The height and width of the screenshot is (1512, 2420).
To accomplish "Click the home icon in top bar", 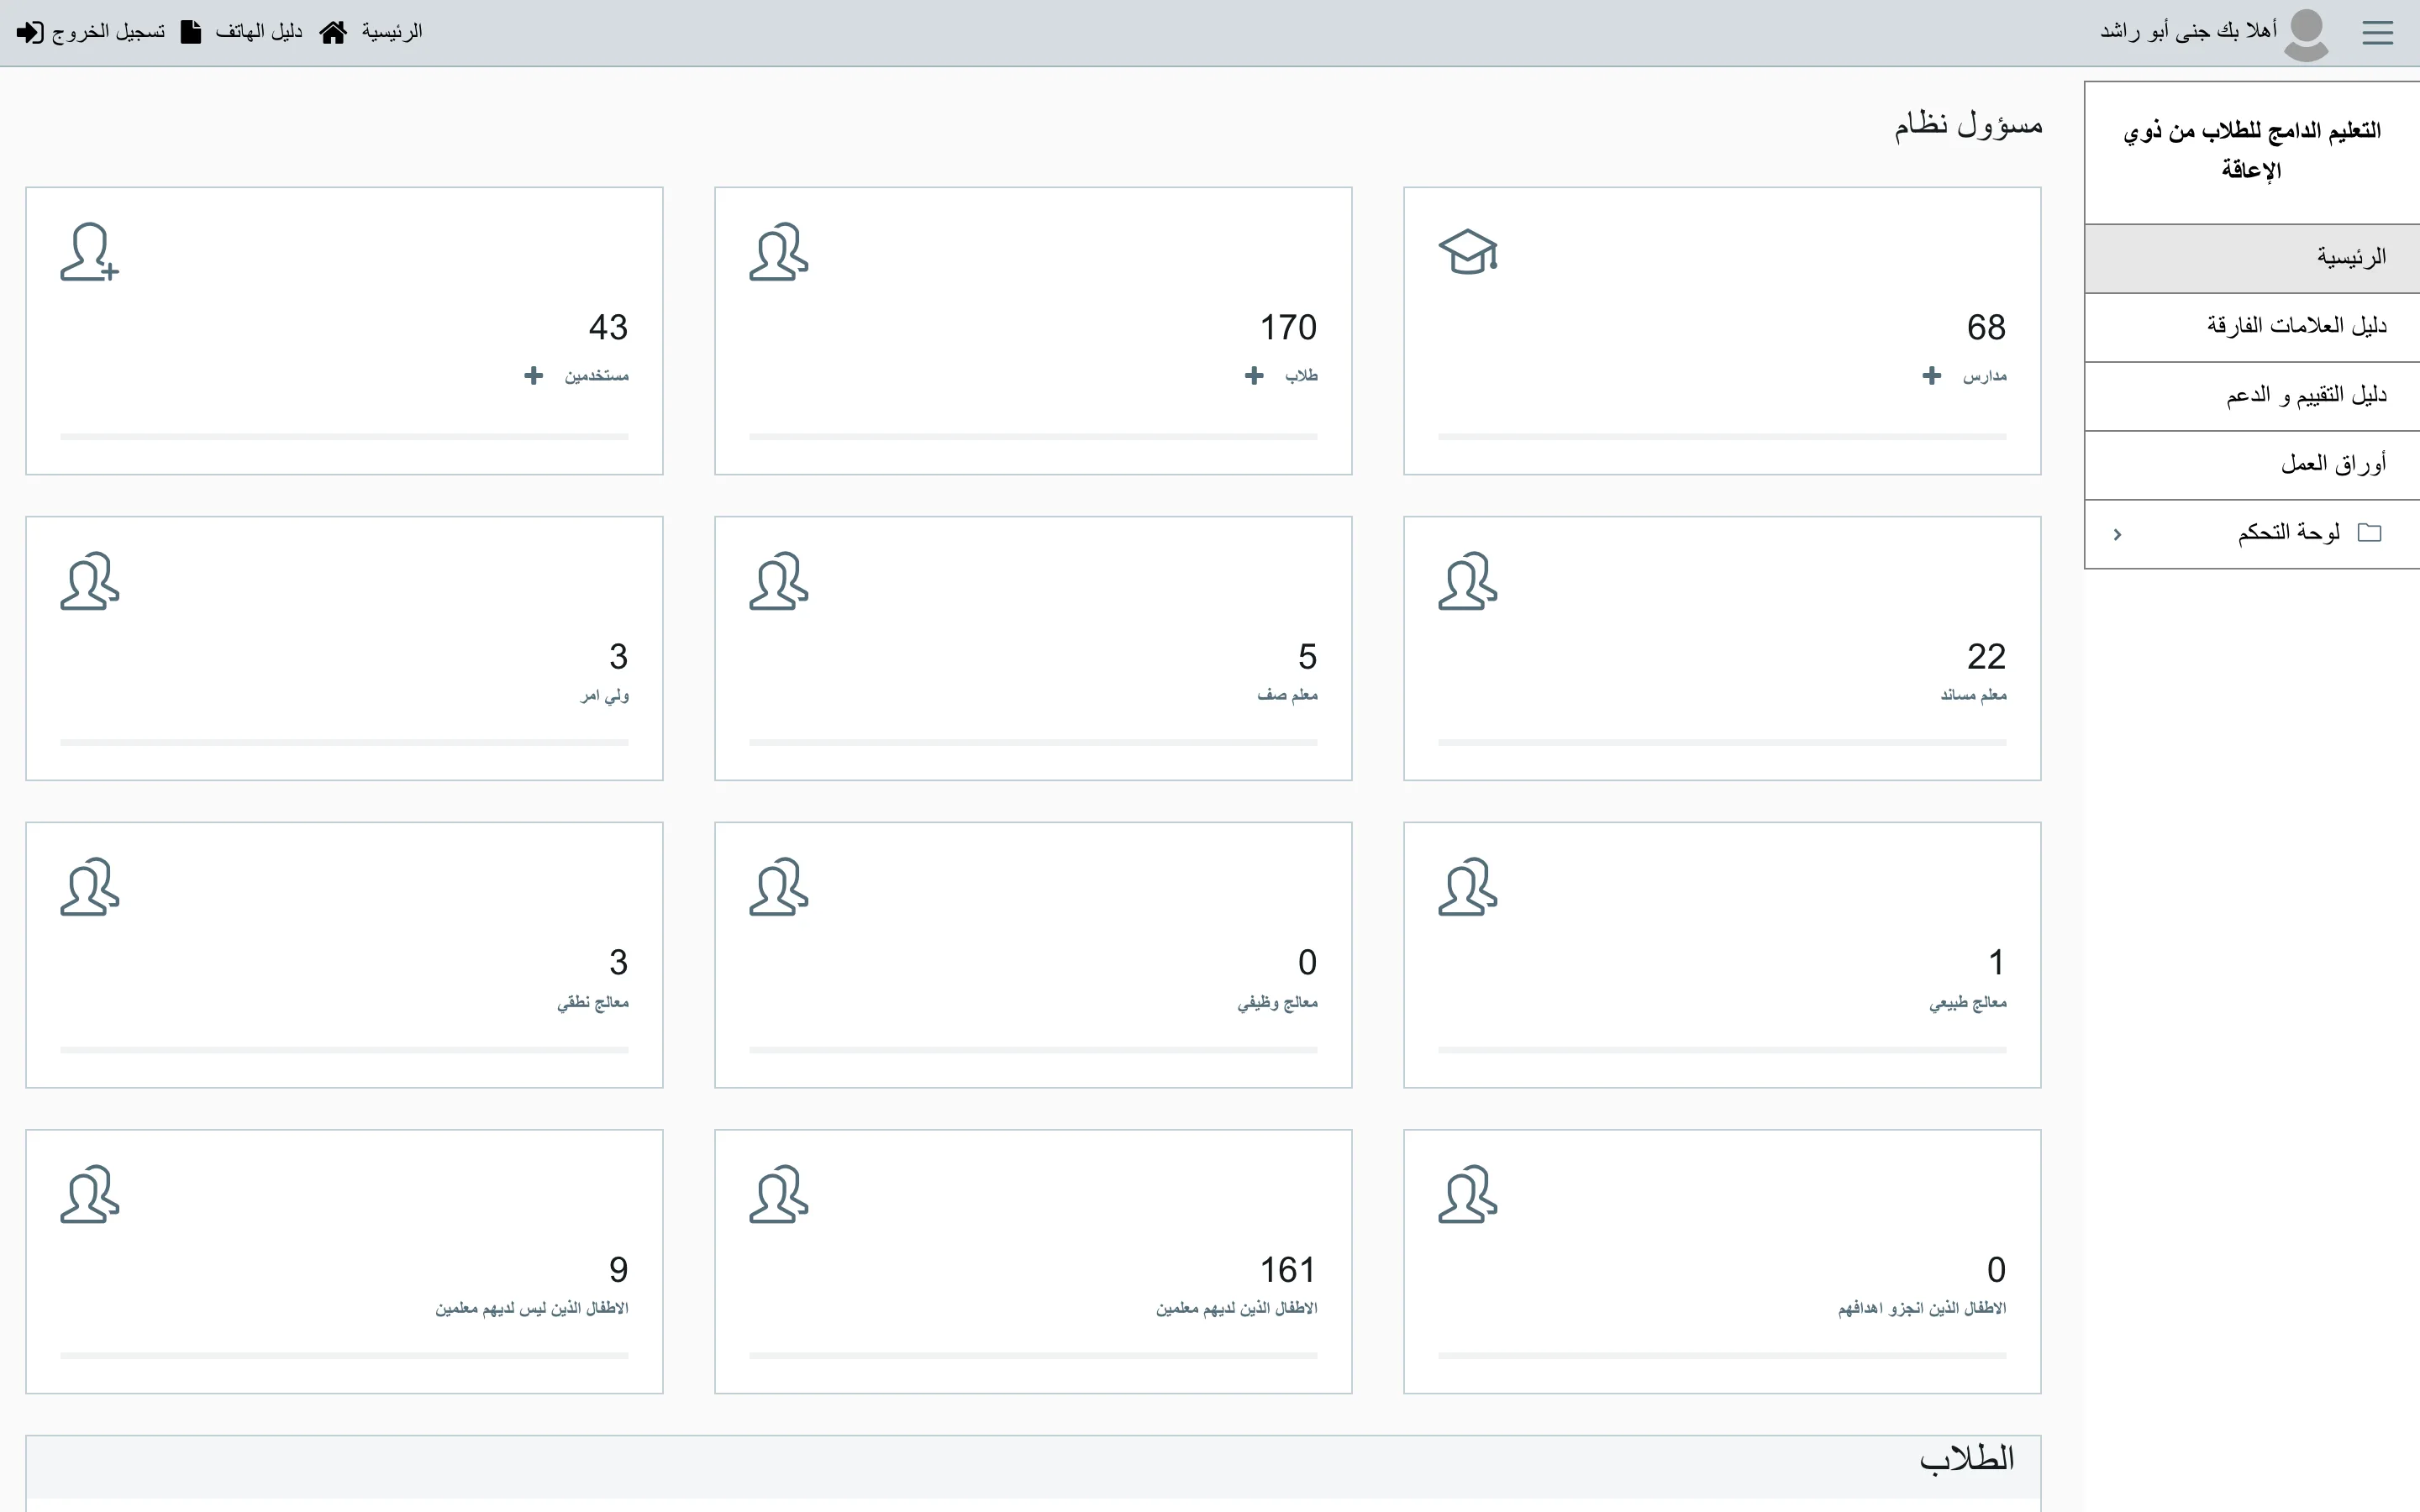I will coord(333,32).
